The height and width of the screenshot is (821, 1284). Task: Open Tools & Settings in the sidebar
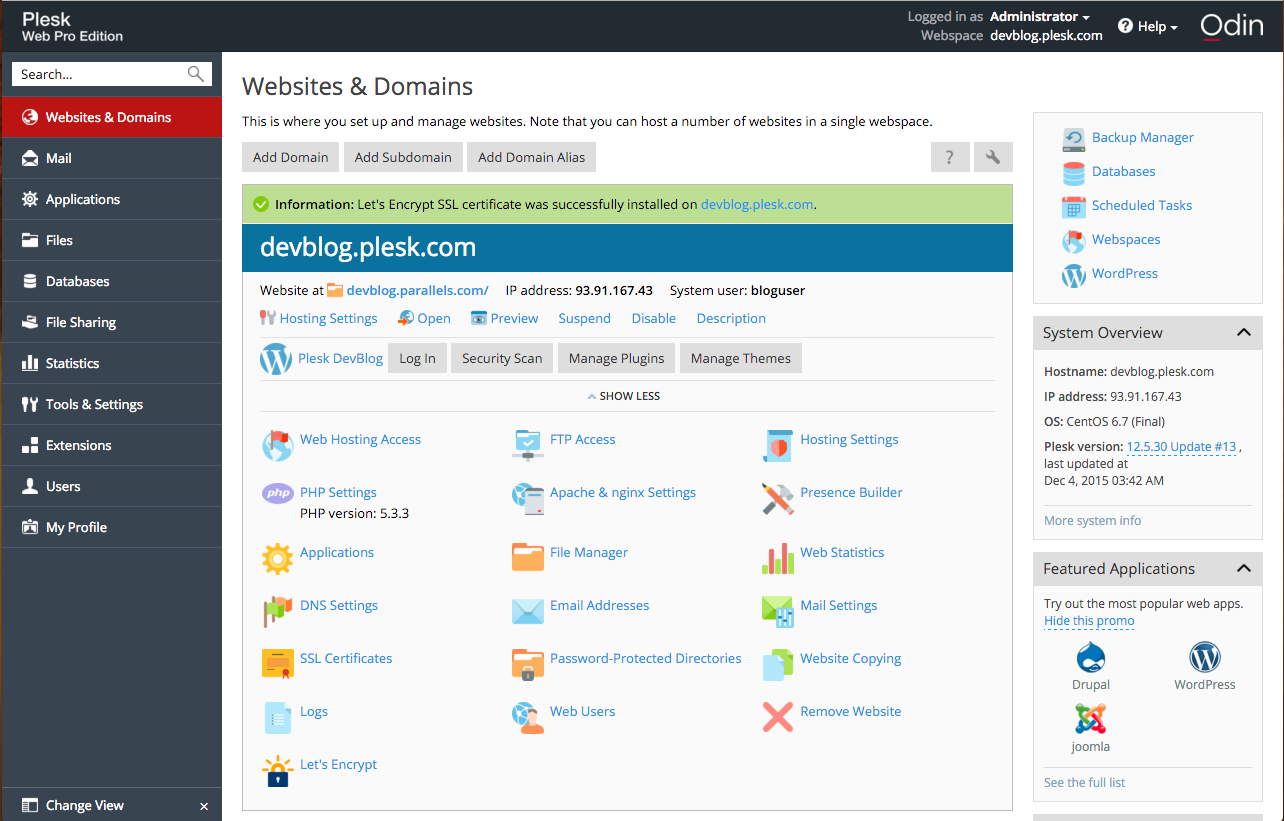tap(111, 404)
